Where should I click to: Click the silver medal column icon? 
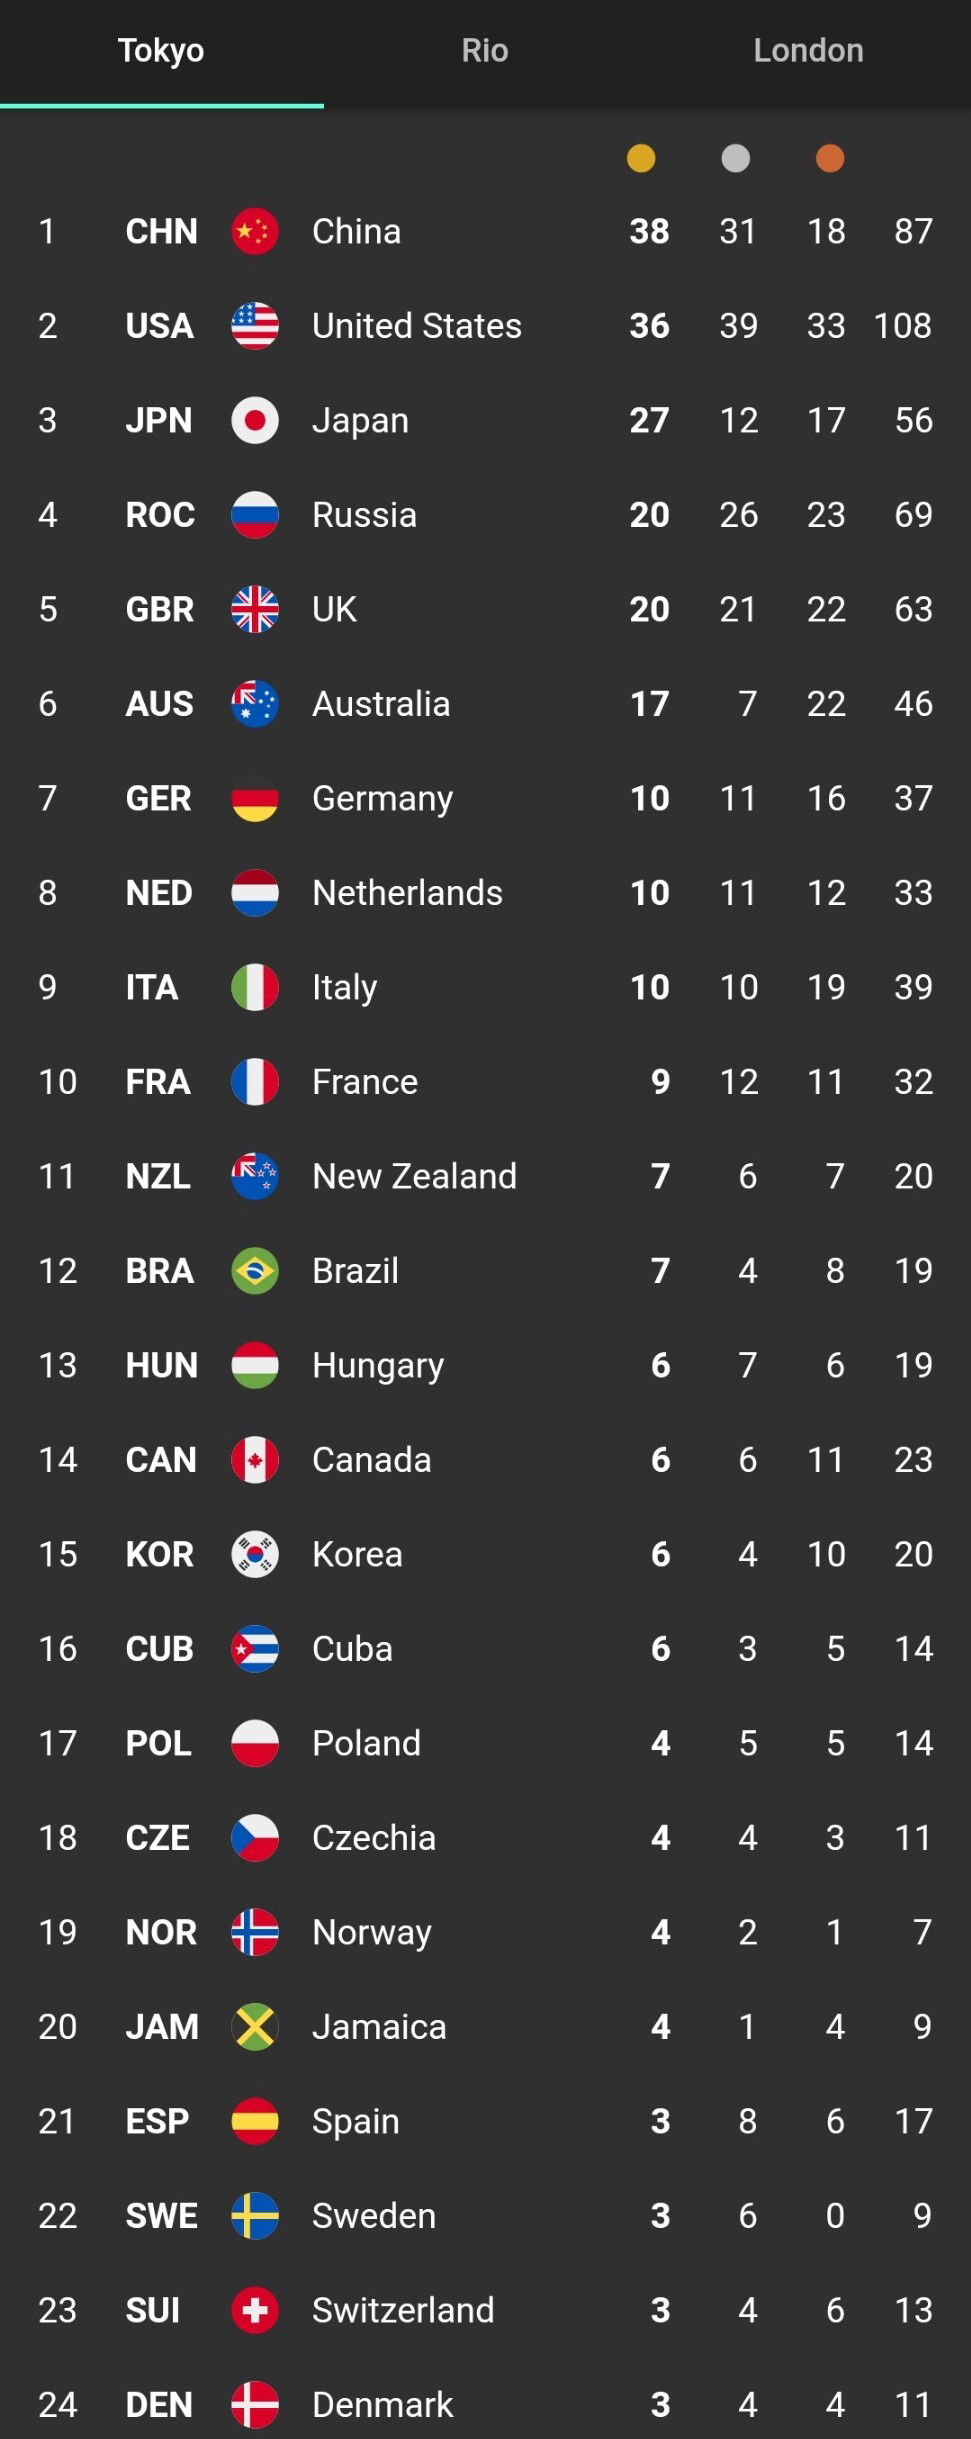pyautogui.click(x=736, y=158)
